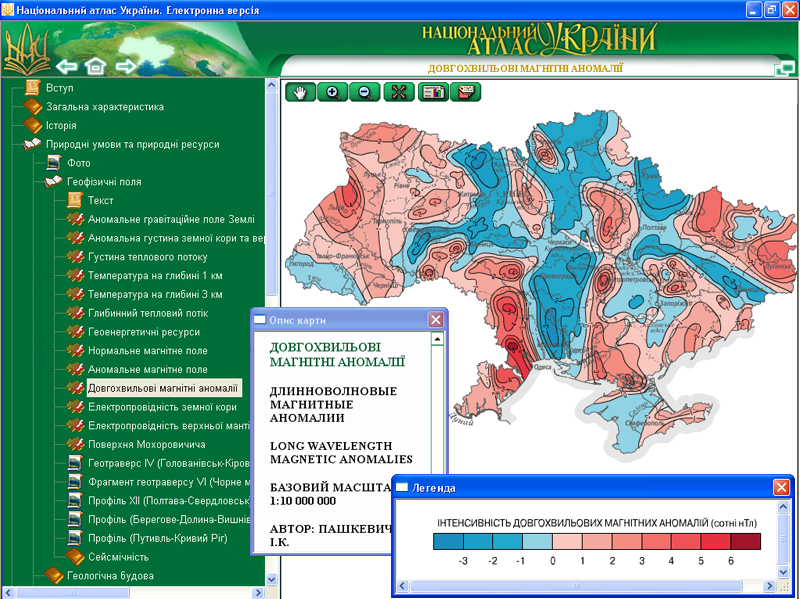Click map icon beside Довгохвильові магнітні аномалії
Viewport: 800px width, 599px height.
pos(75,388)
